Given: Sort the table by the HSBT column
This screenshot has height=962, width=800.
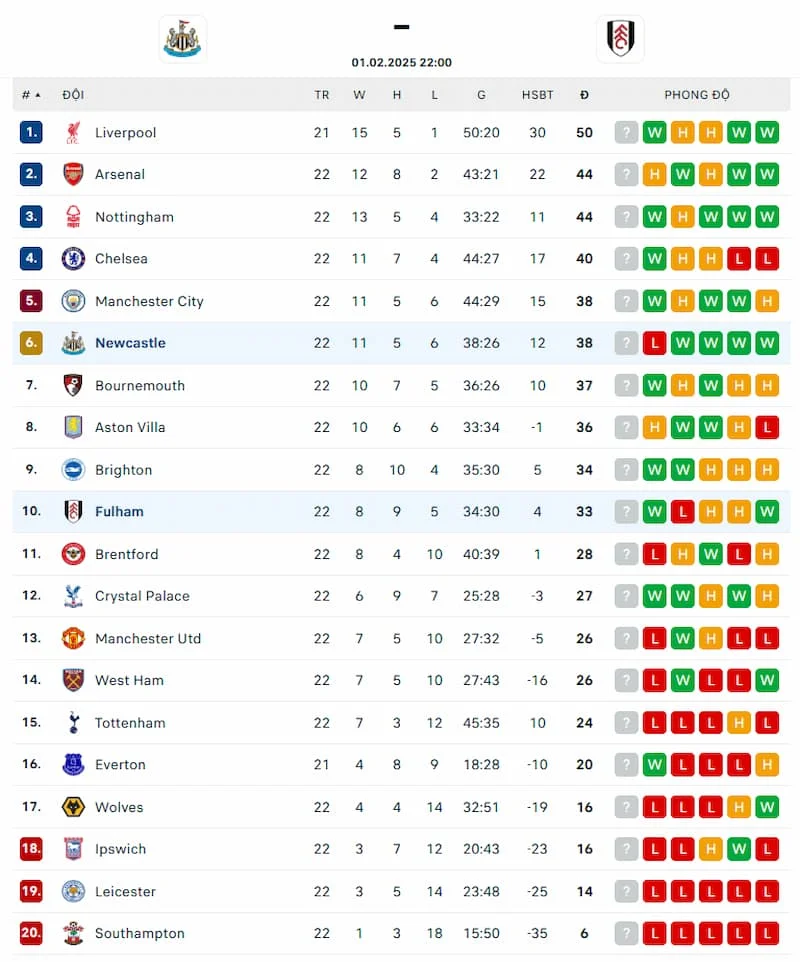Looking at the screenshot, I should [537, 95].
